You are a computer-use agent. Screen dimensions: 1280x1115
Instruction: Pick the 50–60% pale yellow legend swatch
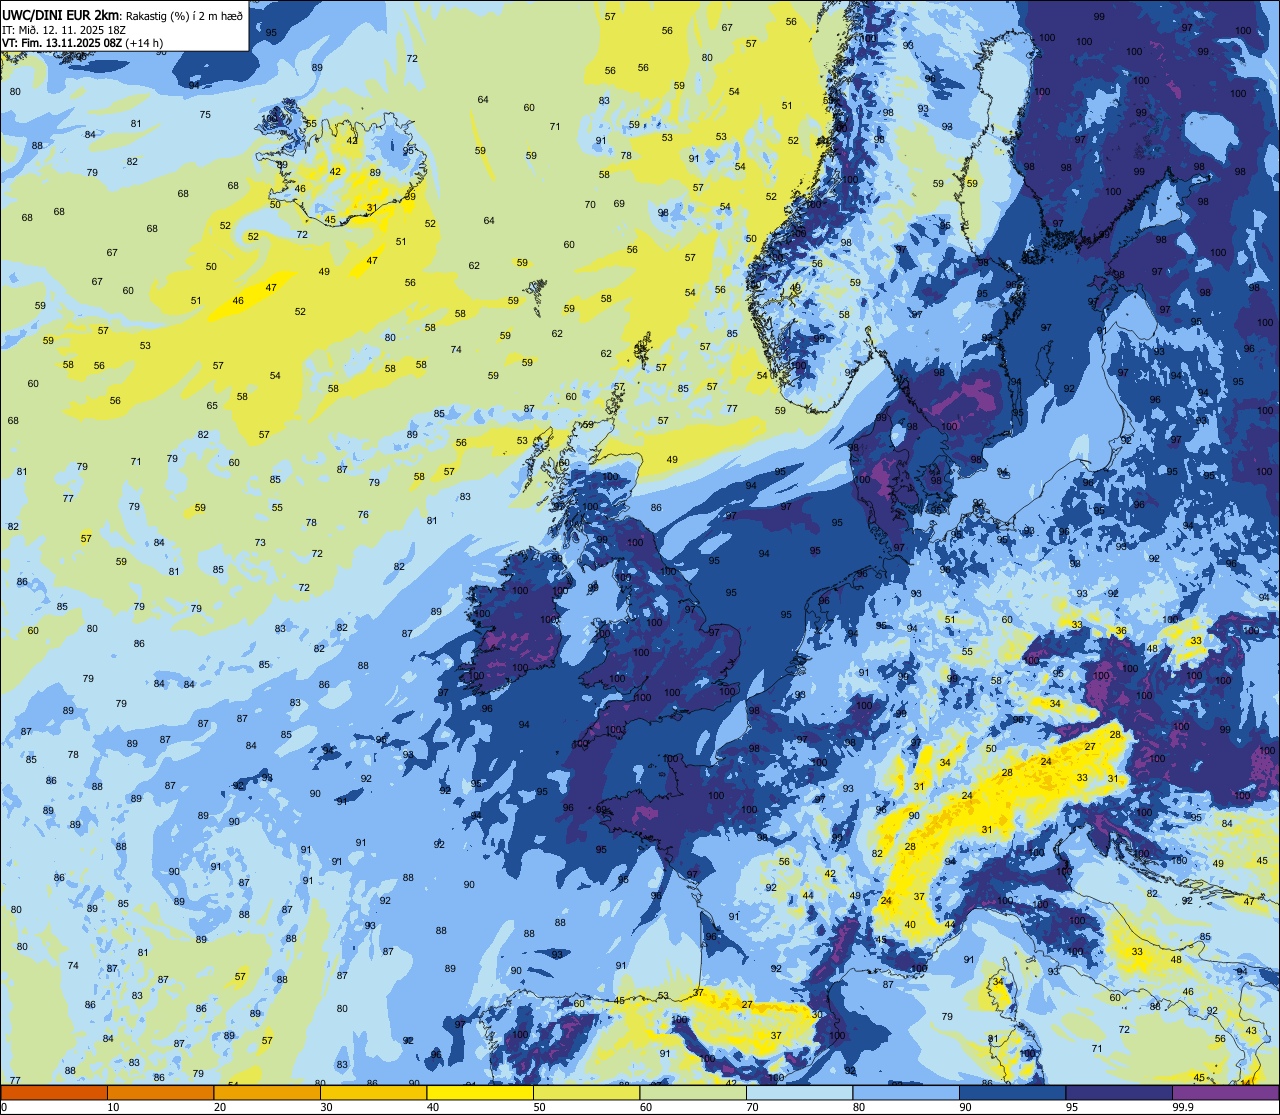click(x=586, y=1092)
